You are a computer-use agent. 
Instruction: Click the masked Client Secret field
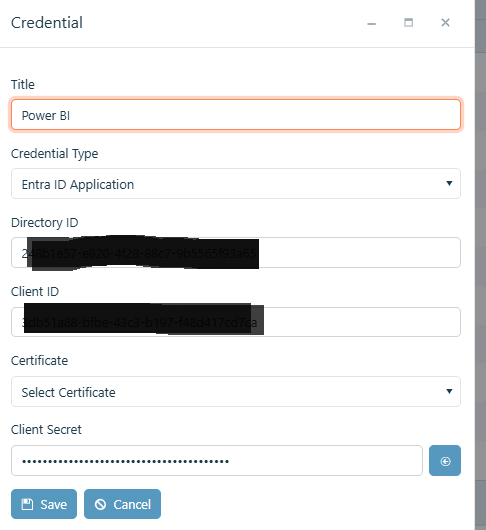tap(217, 460)
